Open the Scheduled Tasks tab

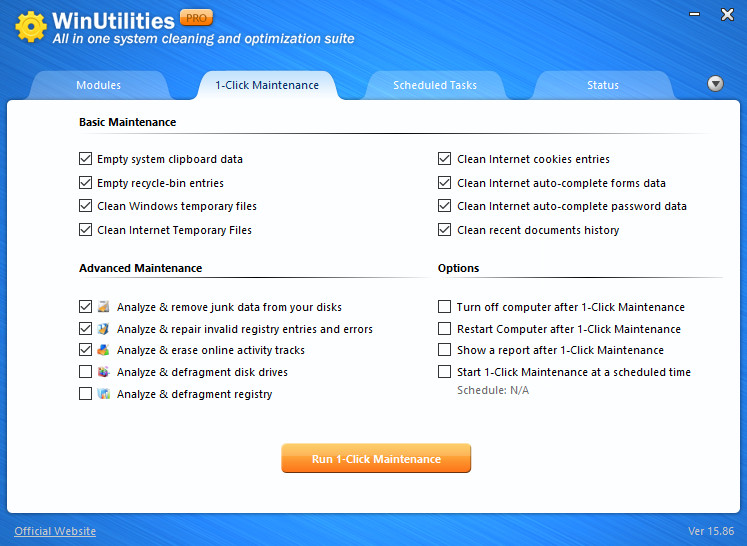pyautogui.click(x=434, y=85)
